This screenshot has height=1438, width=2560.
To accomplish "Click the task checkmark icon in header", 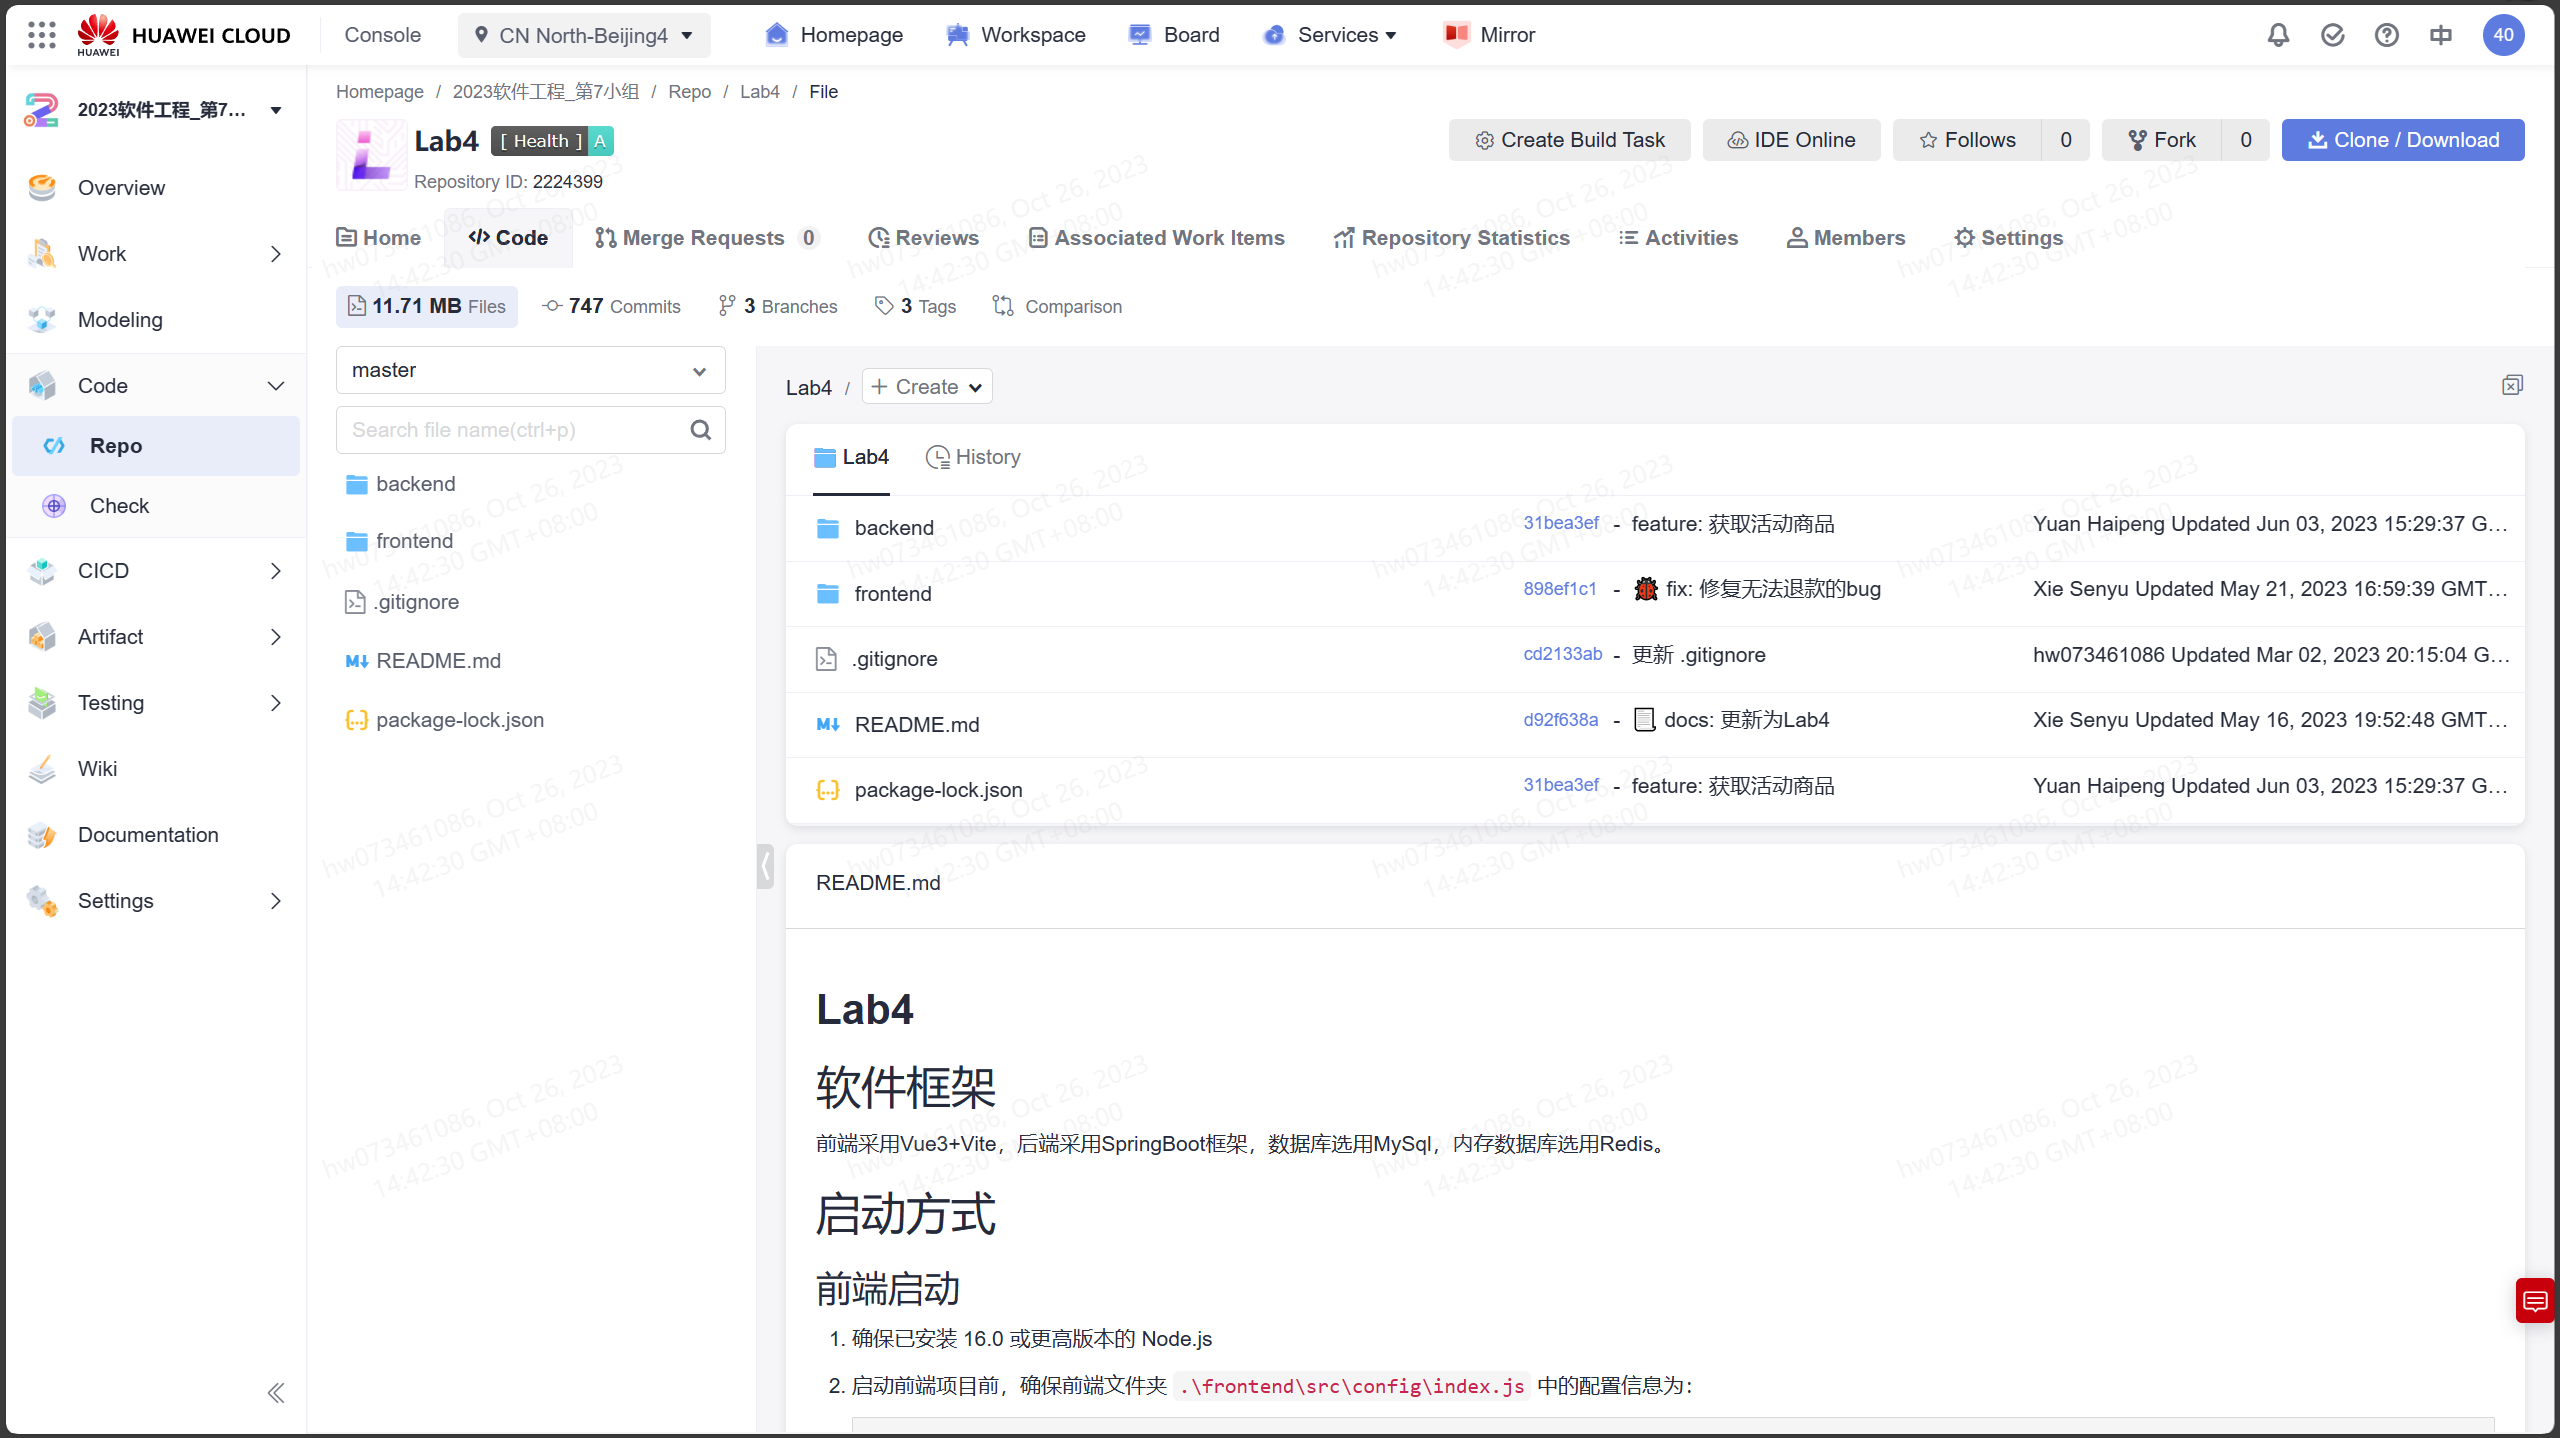I will click(x=2332, y=35).
